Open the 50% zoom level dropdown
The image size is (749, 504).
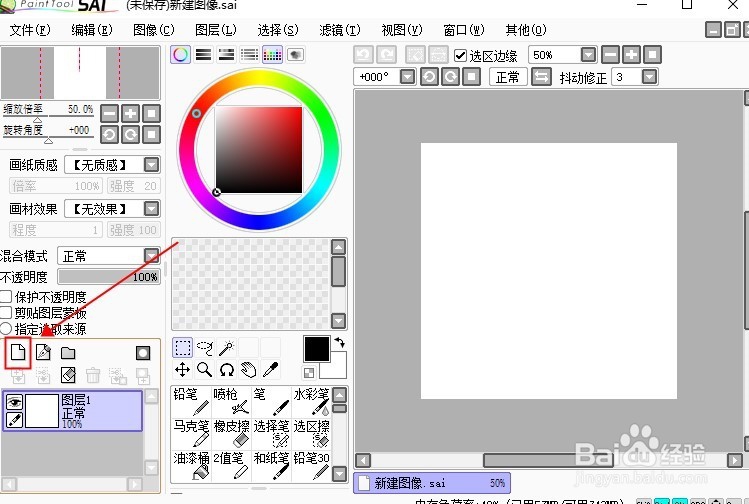588,54
